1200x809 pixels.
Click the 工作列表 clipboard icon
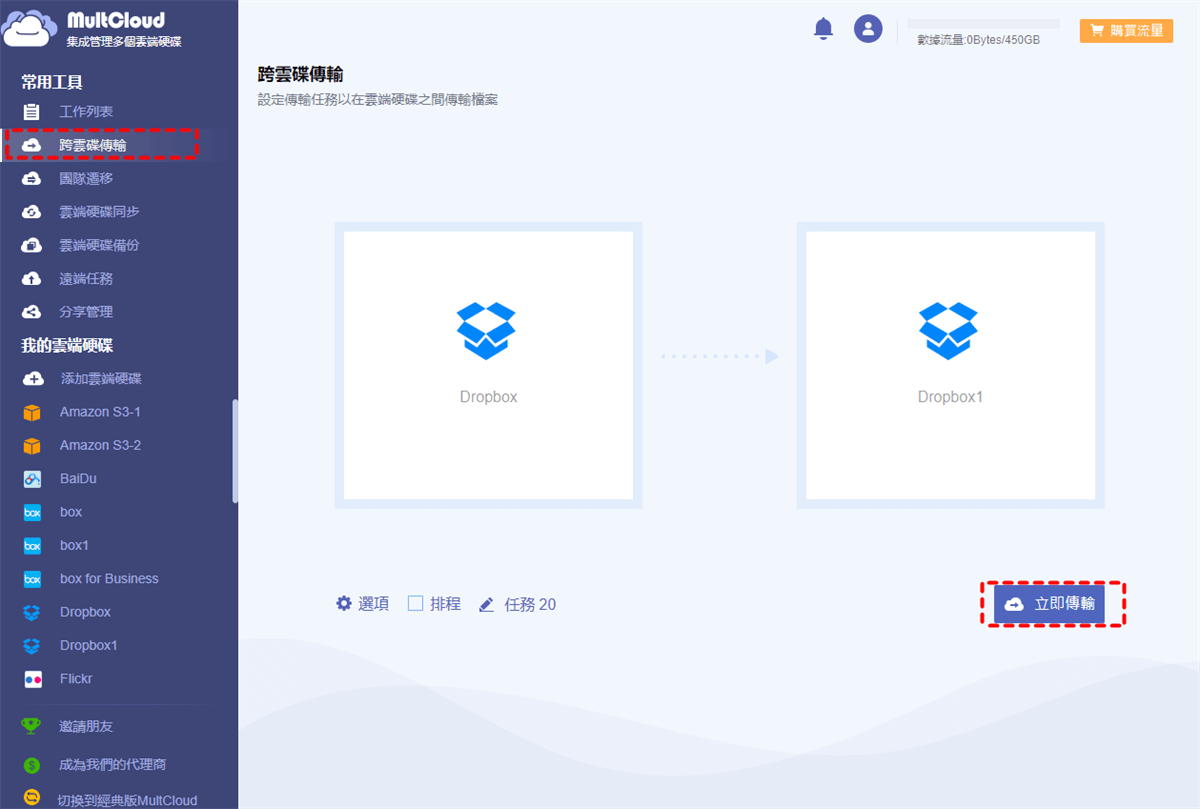(32, 112)
